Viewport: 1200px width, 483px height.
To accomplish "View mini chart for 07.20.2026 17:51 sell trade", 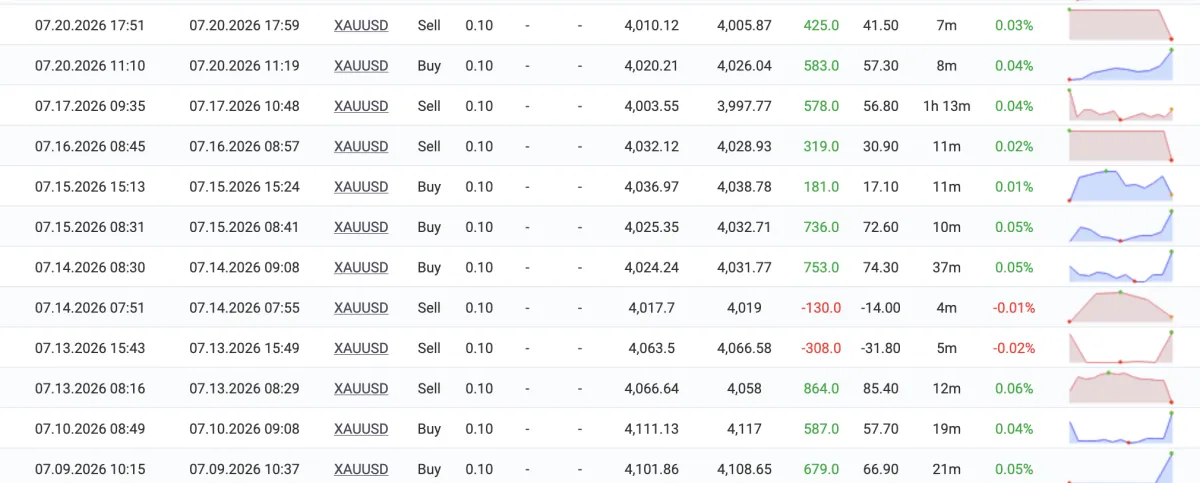I will click(x=1121, y=24).
